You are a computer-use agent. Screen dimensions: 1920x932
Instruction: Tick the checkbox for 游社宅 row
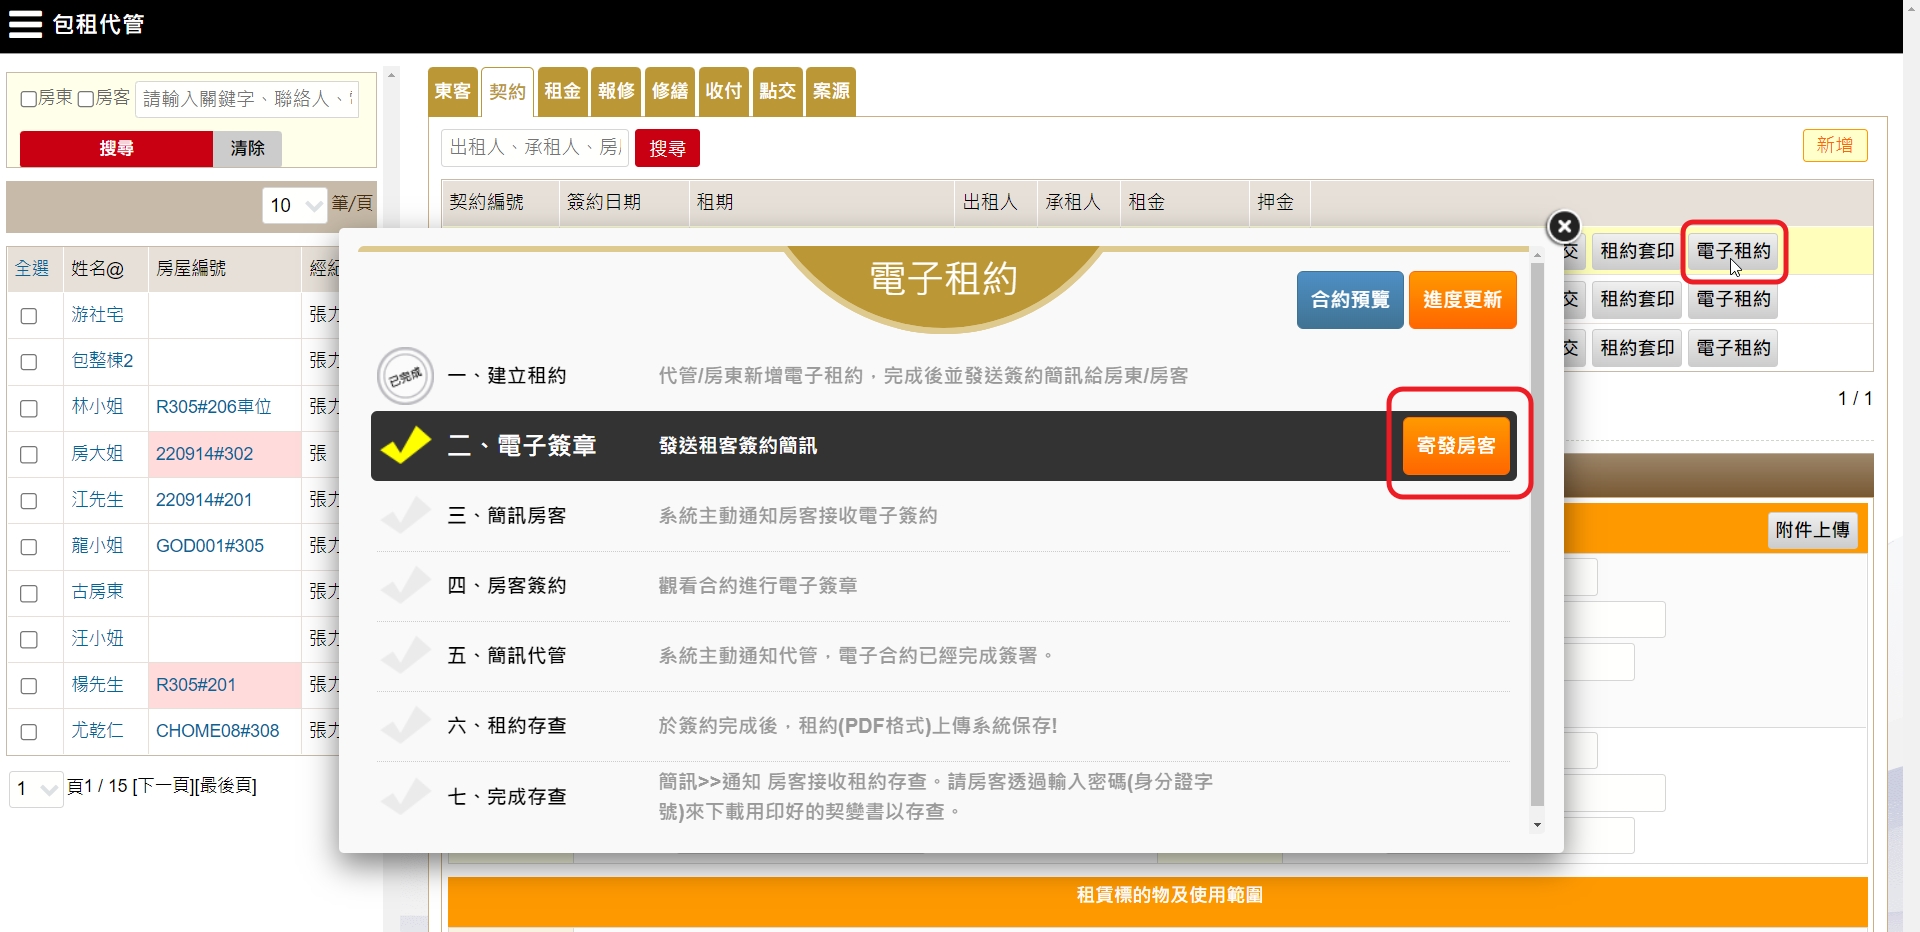[x=29, y=316]
